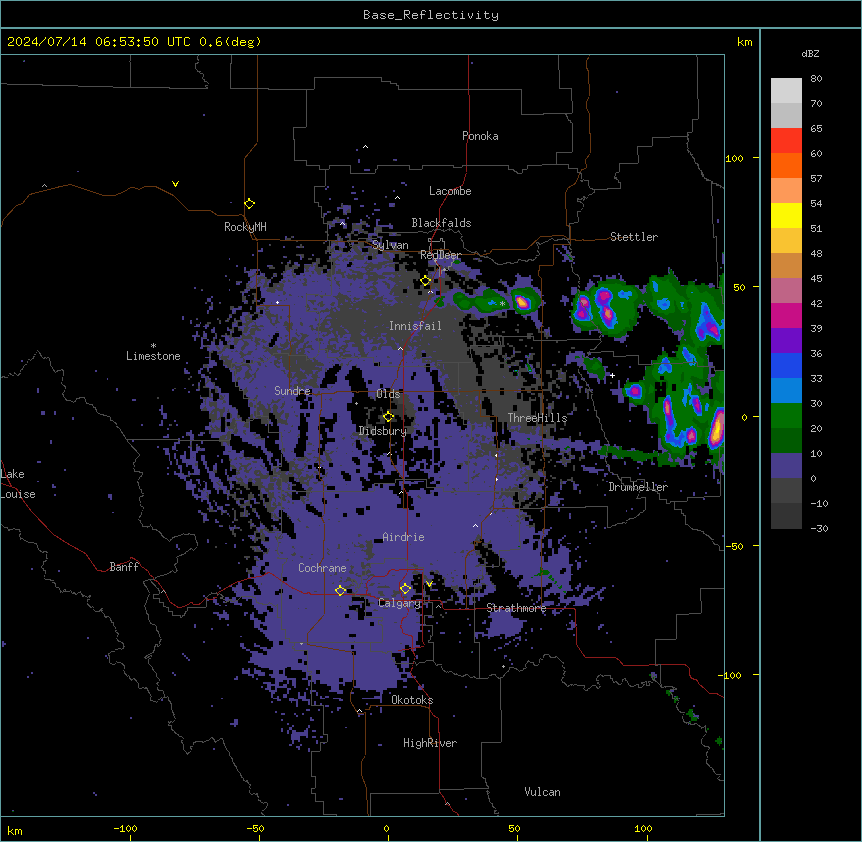Click the Airdrie label

tap(404, 537)
